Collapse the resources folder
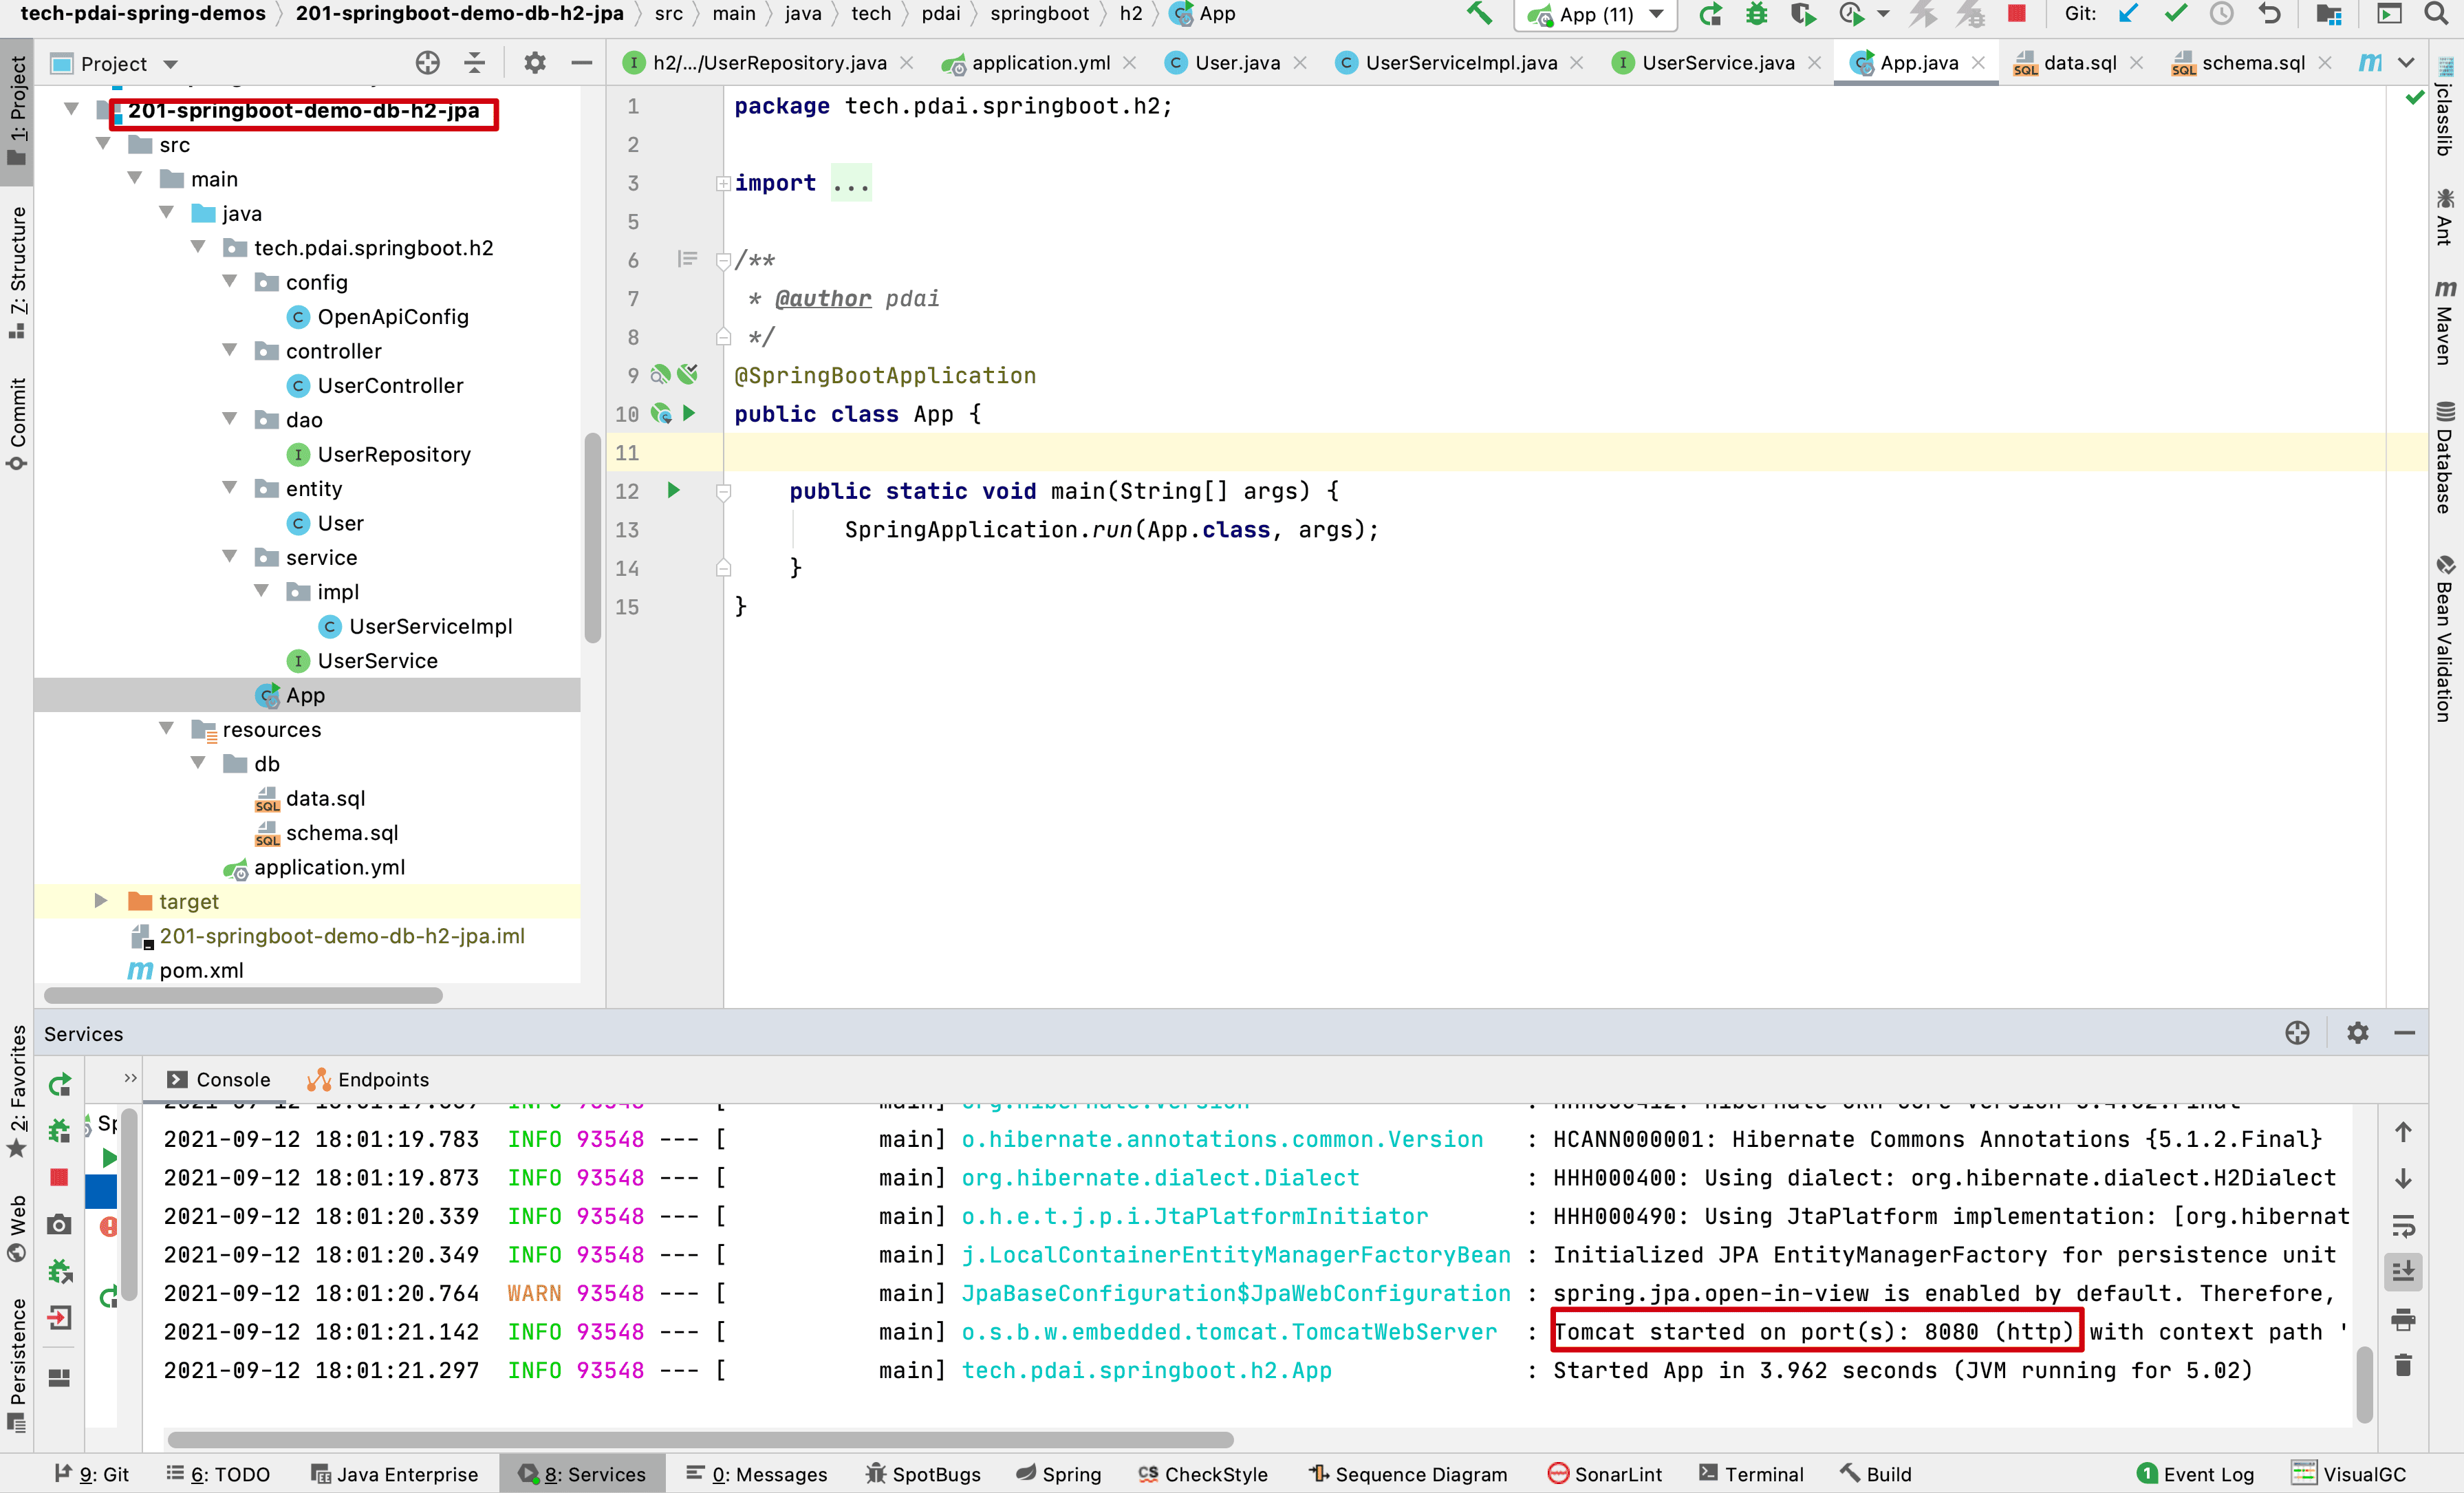 pyautogui.click(x=167, y=729)
